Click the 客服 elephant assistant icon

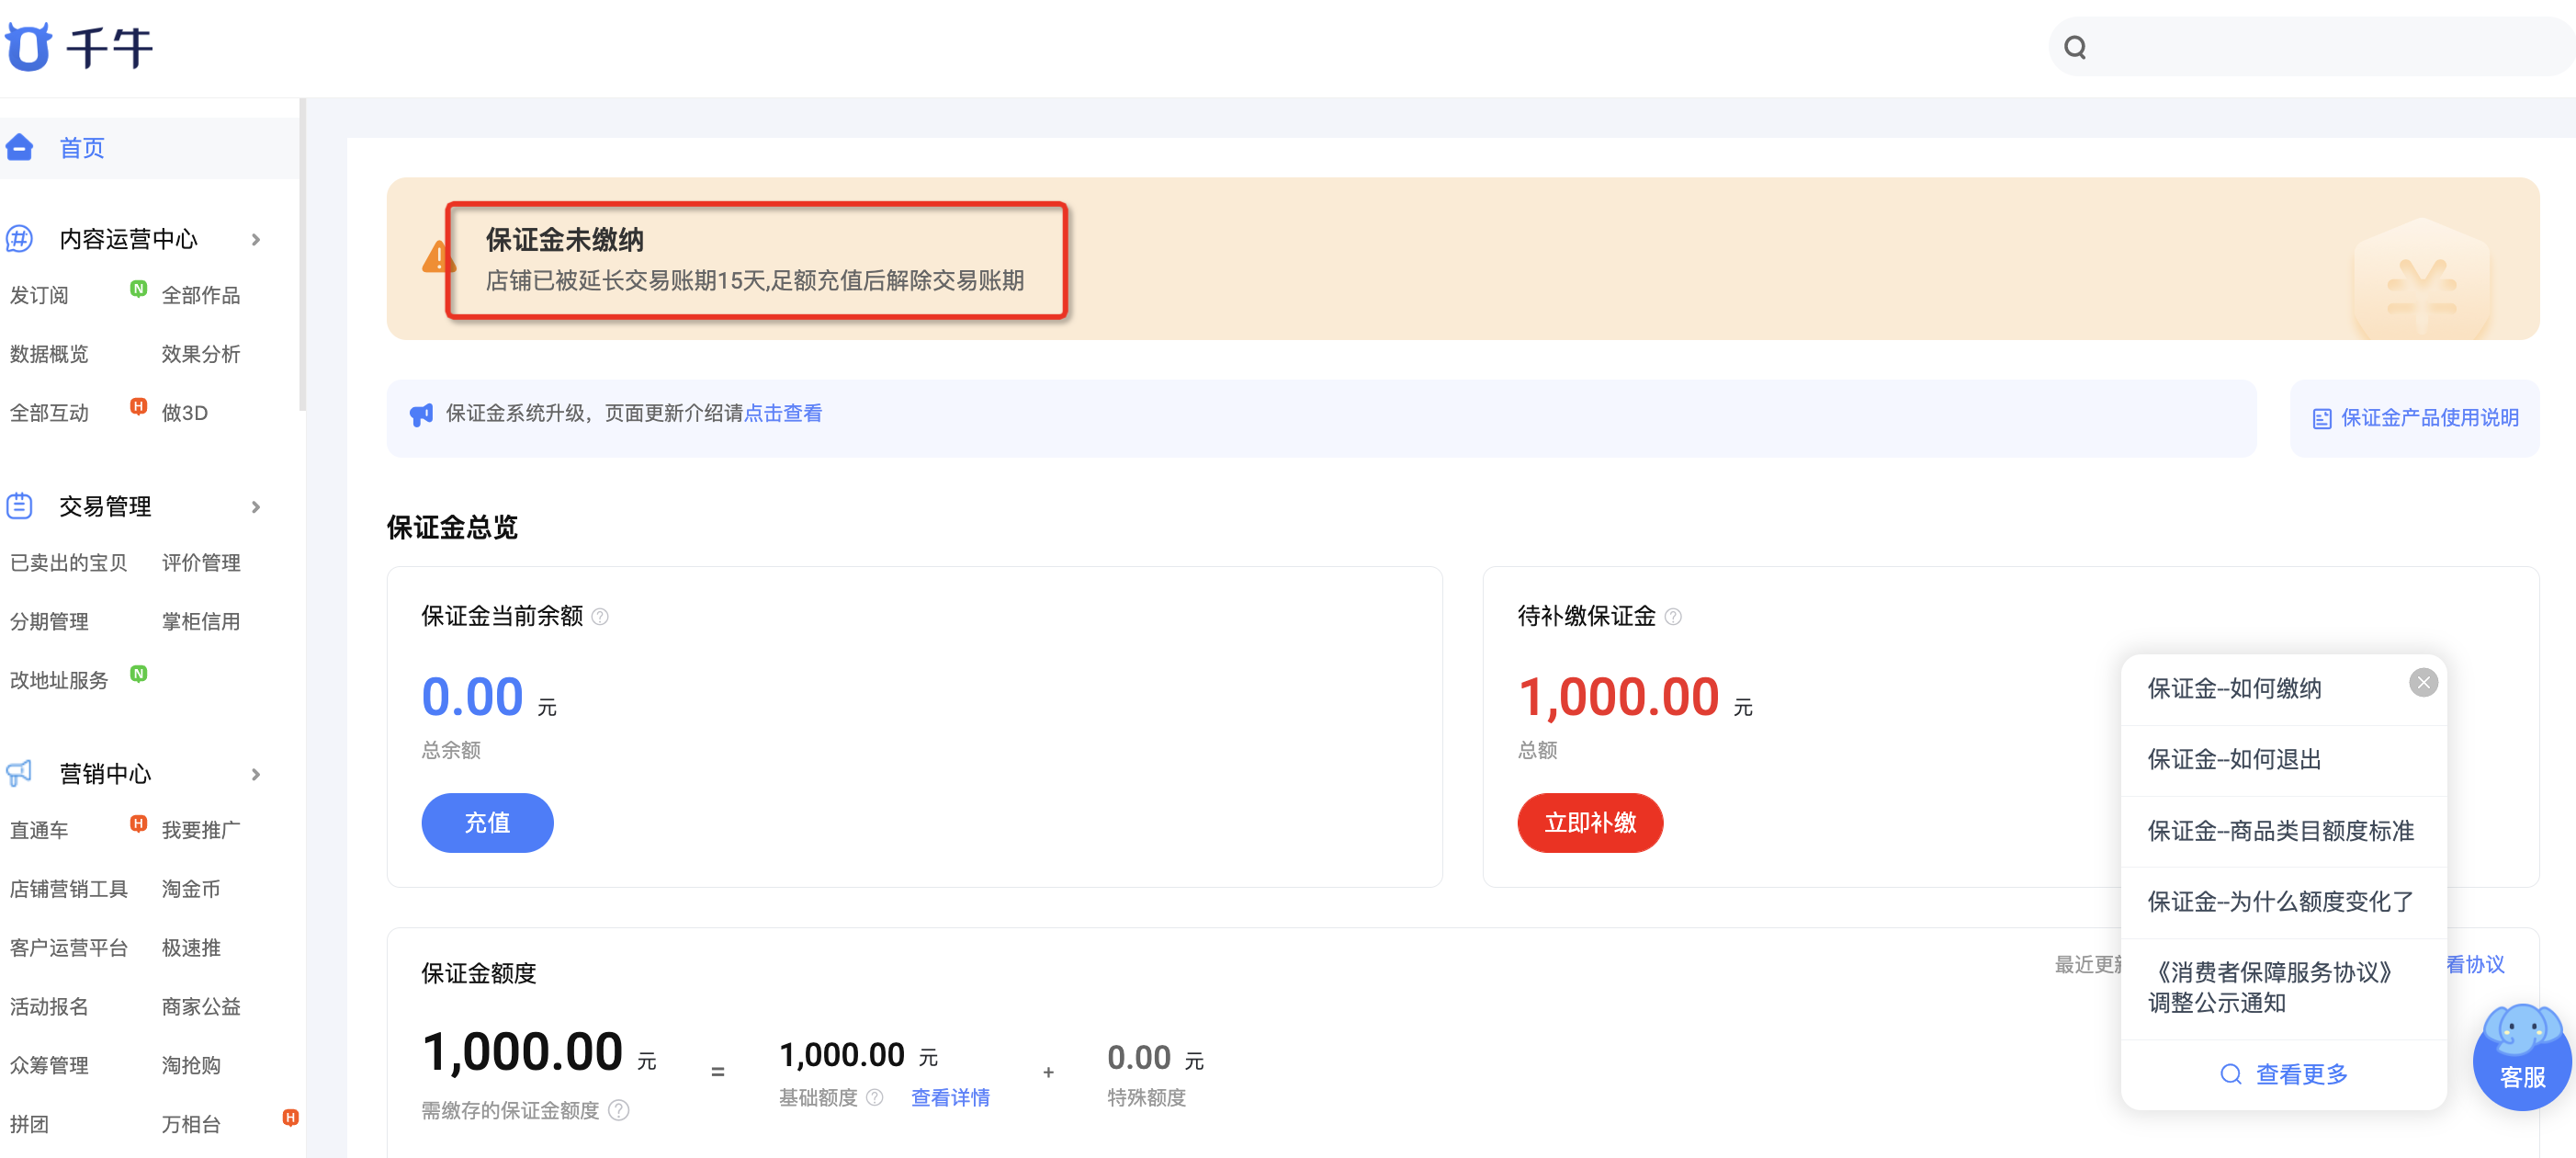[2522, 1056]
